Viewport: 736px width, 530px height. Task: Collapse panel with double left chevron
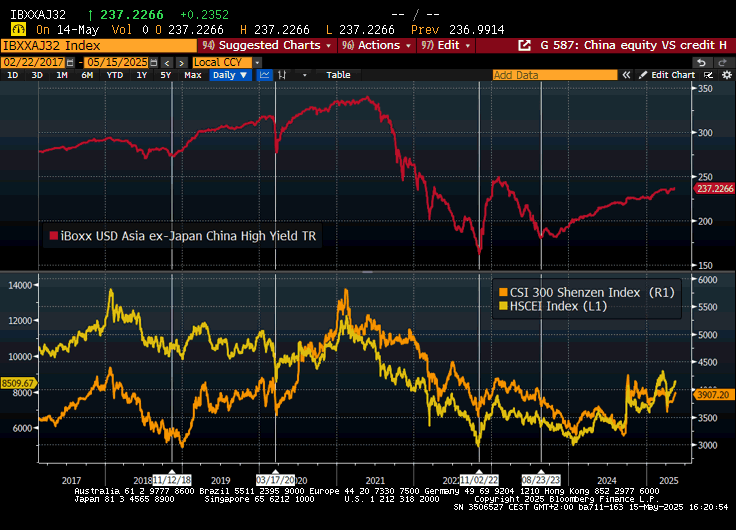coord(626,75)
